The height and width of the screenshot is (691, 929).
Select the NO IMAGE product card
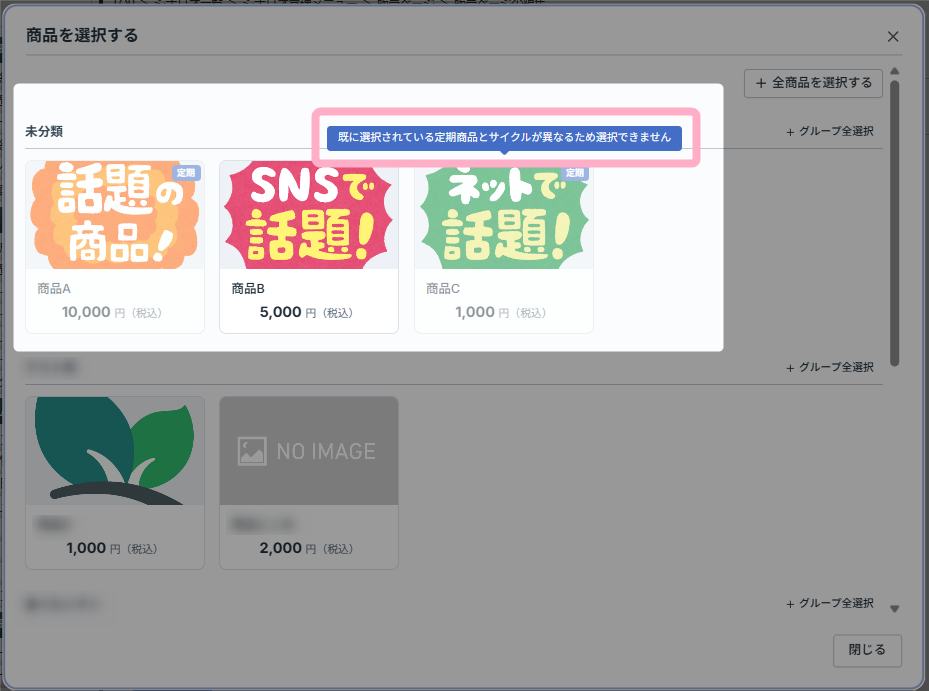(309, 483)
